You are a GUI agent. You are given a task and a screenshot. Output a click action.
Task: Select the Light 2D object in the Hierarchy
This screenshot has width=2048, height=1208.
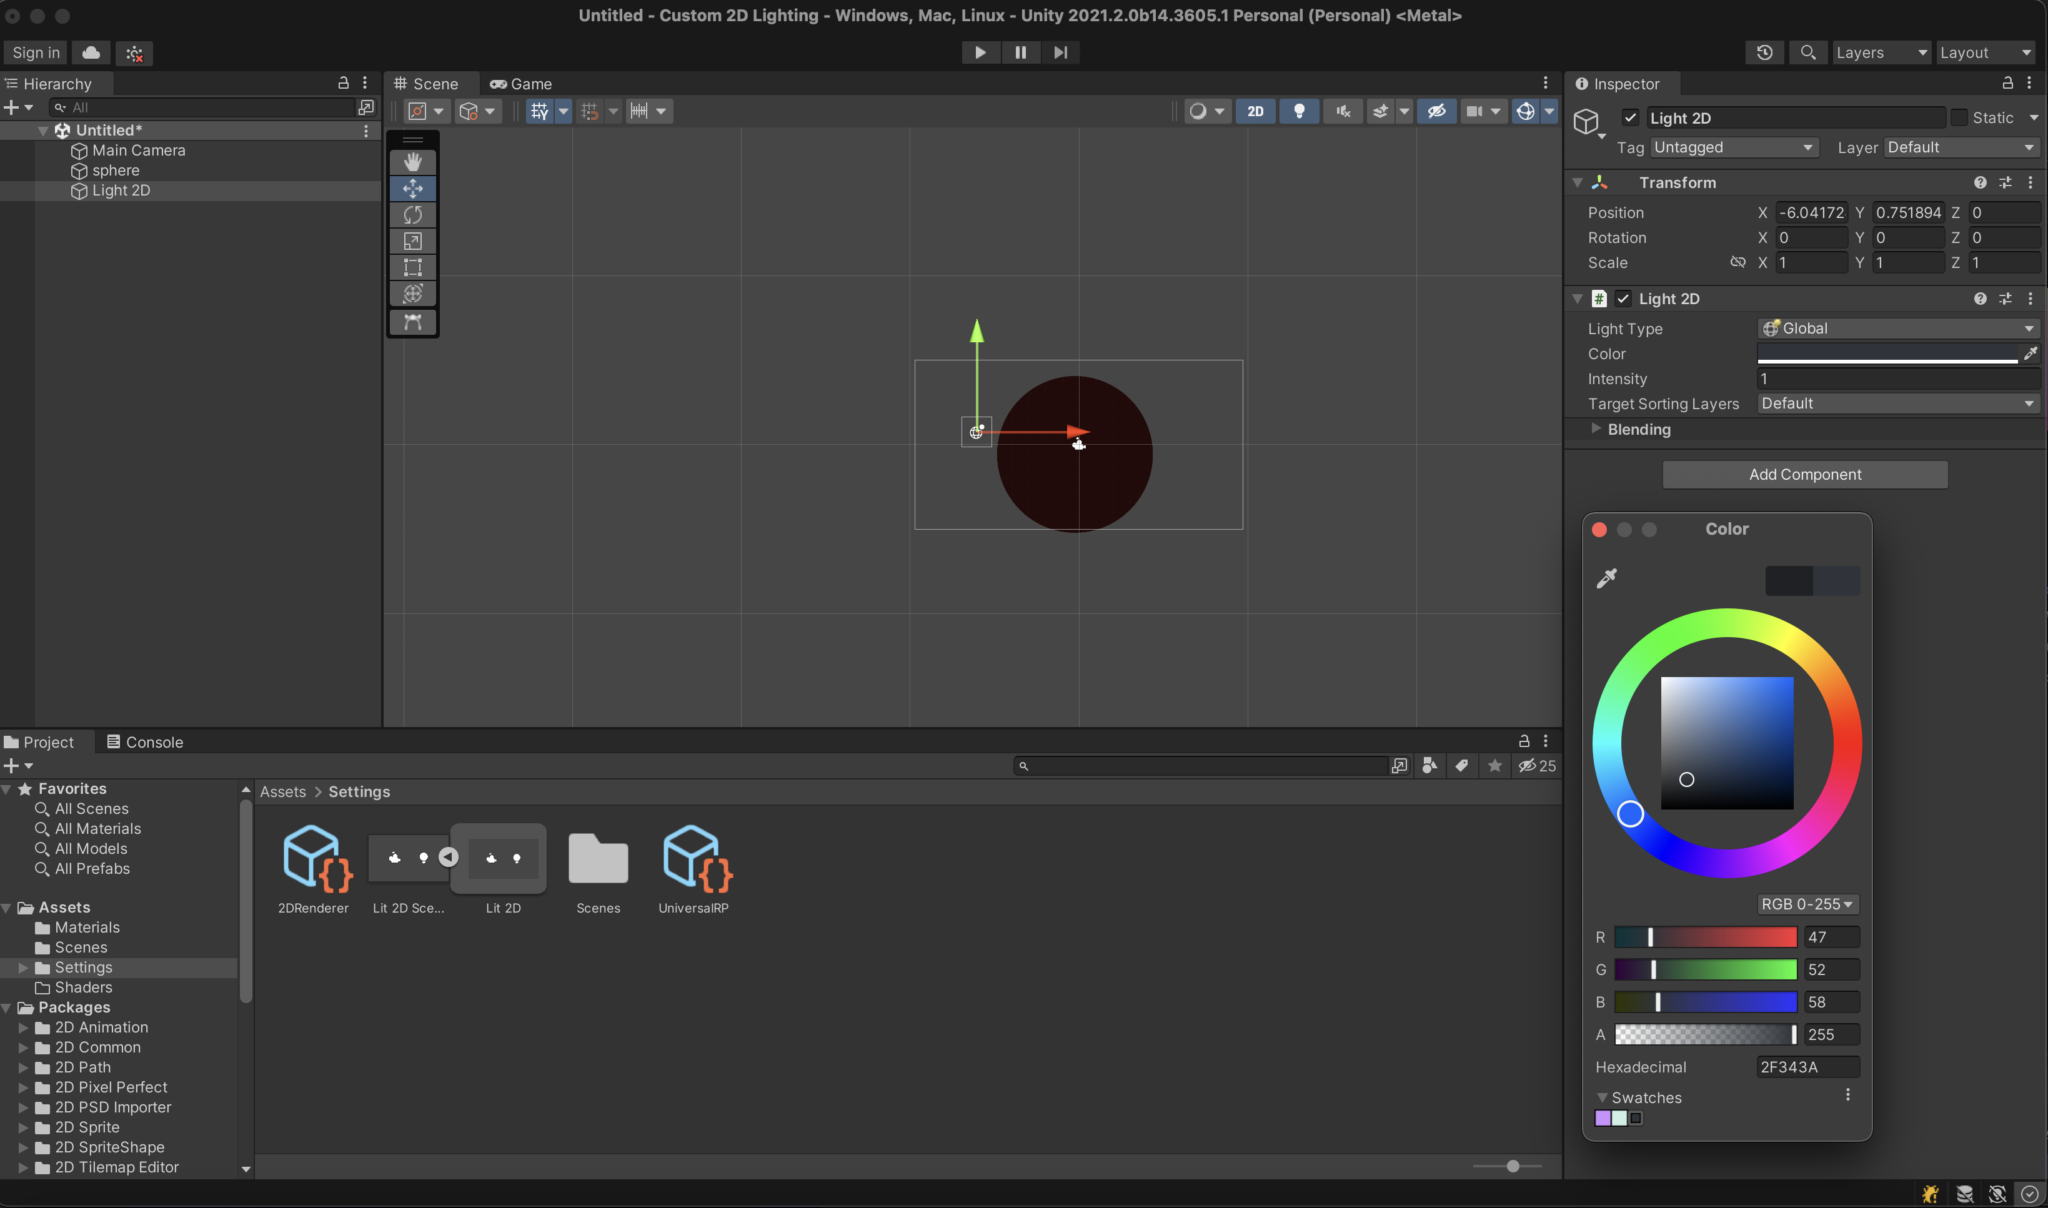122,190
